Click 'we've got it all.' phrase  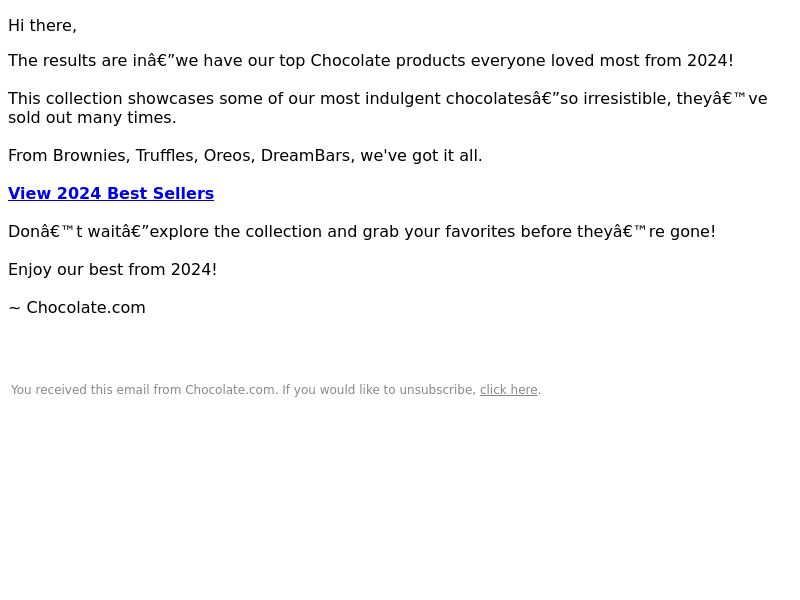(421, 156)
